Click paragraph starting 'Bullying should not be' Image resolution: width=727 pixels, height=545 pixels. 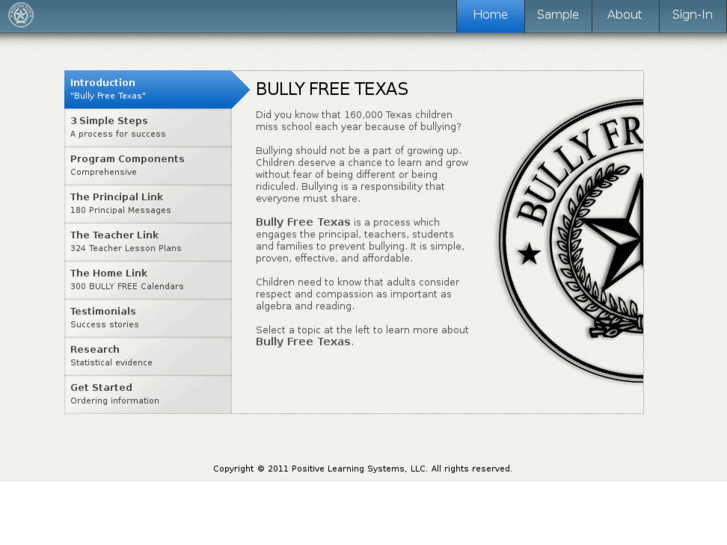pyautogui.click(x=362, y=174)
